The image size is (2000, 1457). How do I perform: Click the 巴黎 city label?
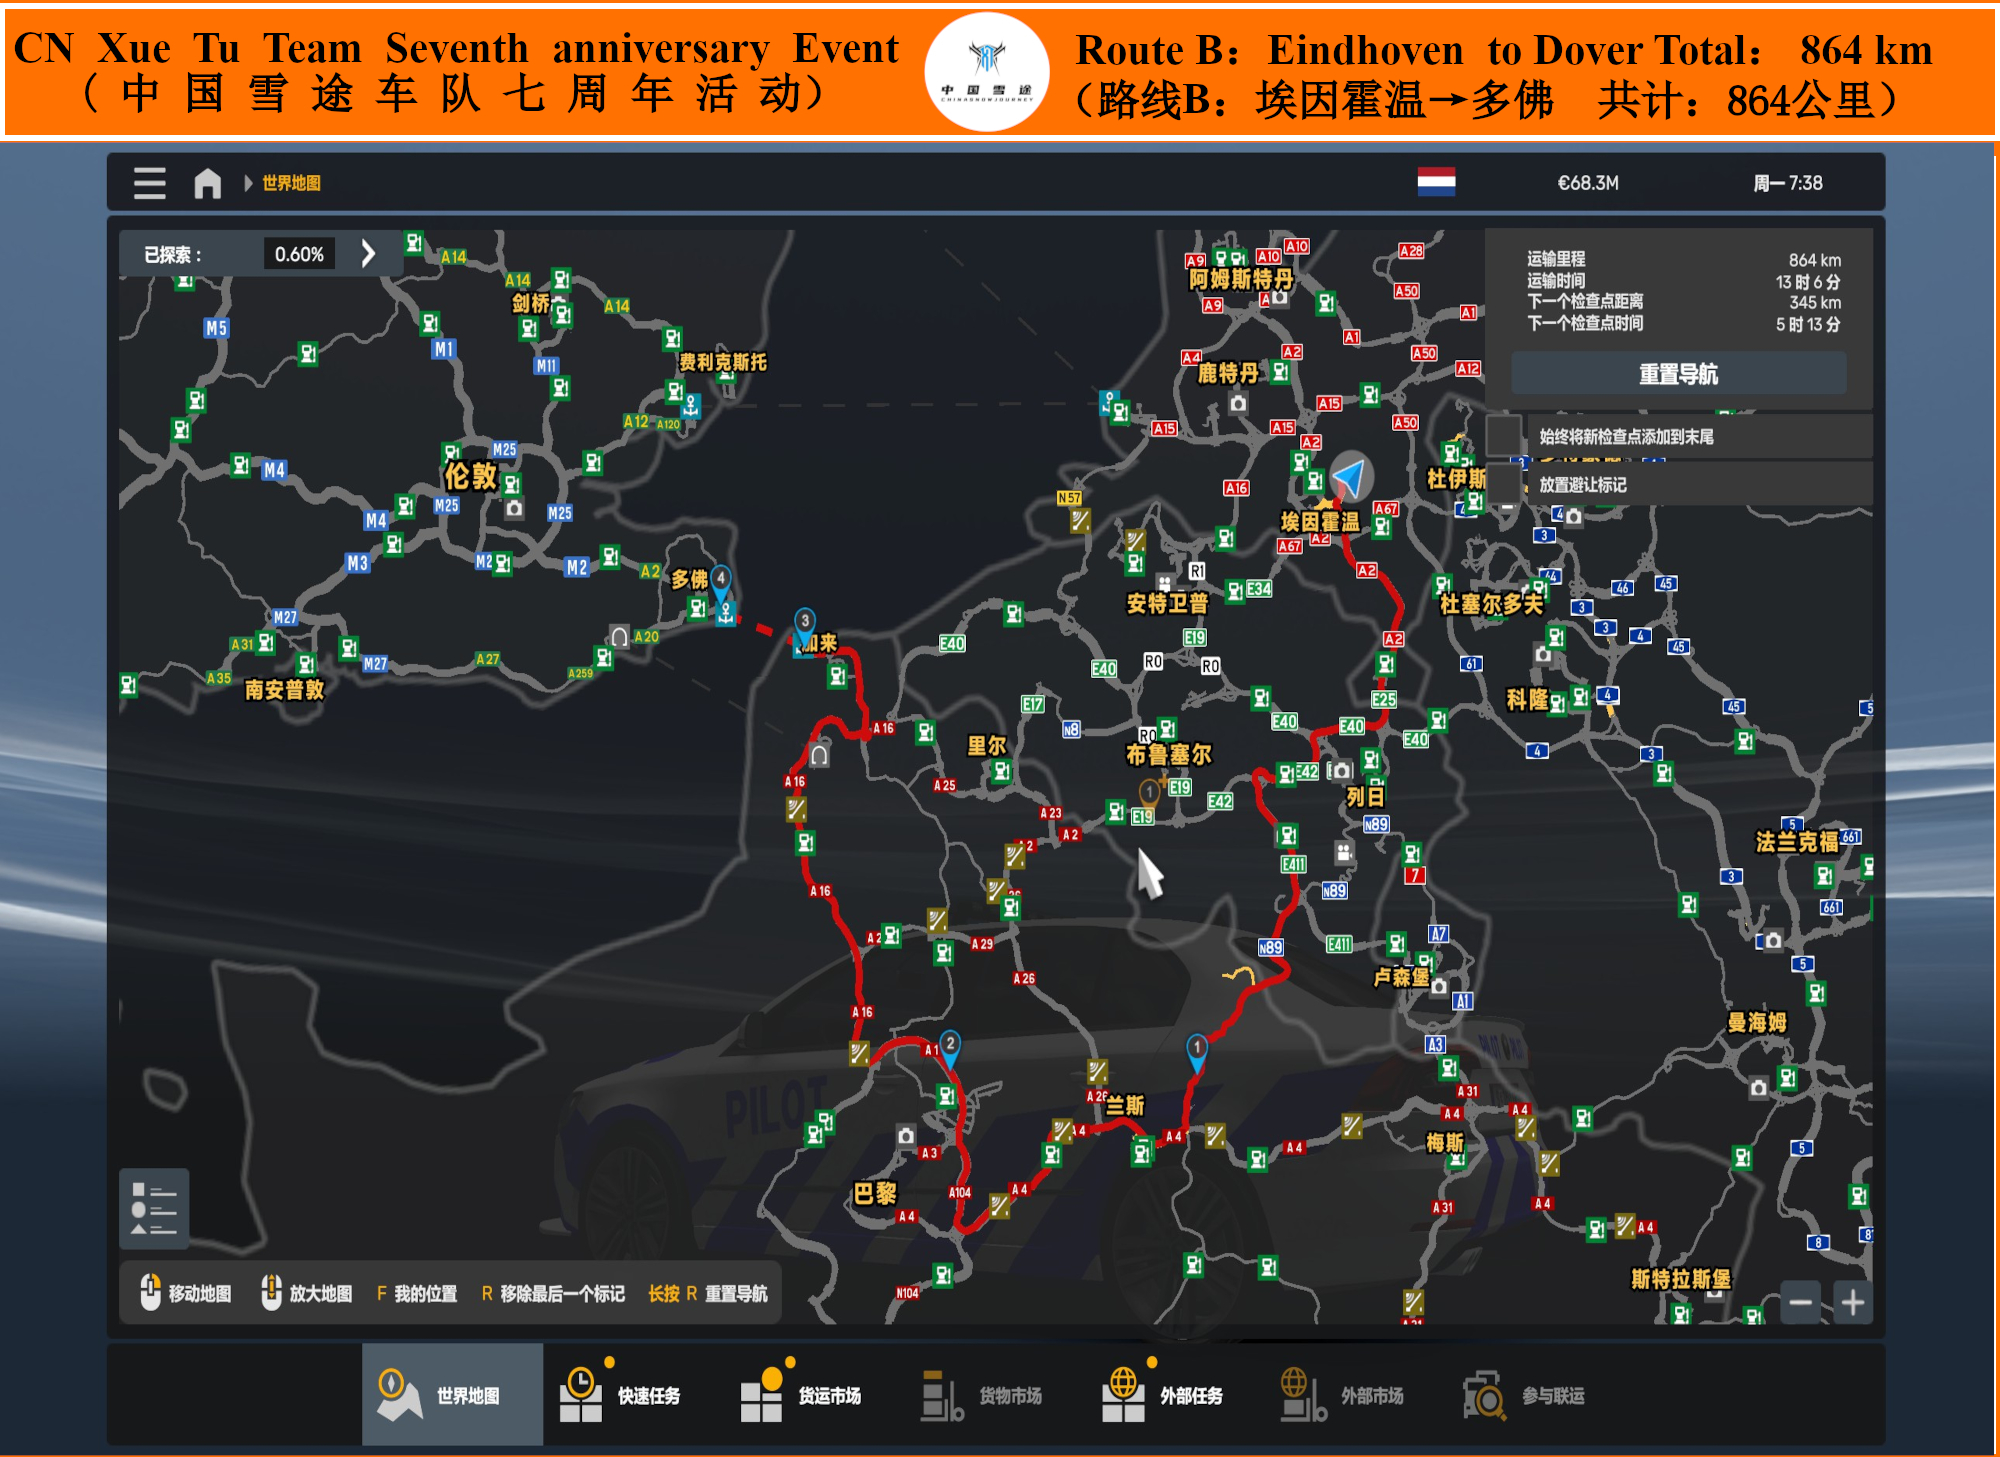875,1193
